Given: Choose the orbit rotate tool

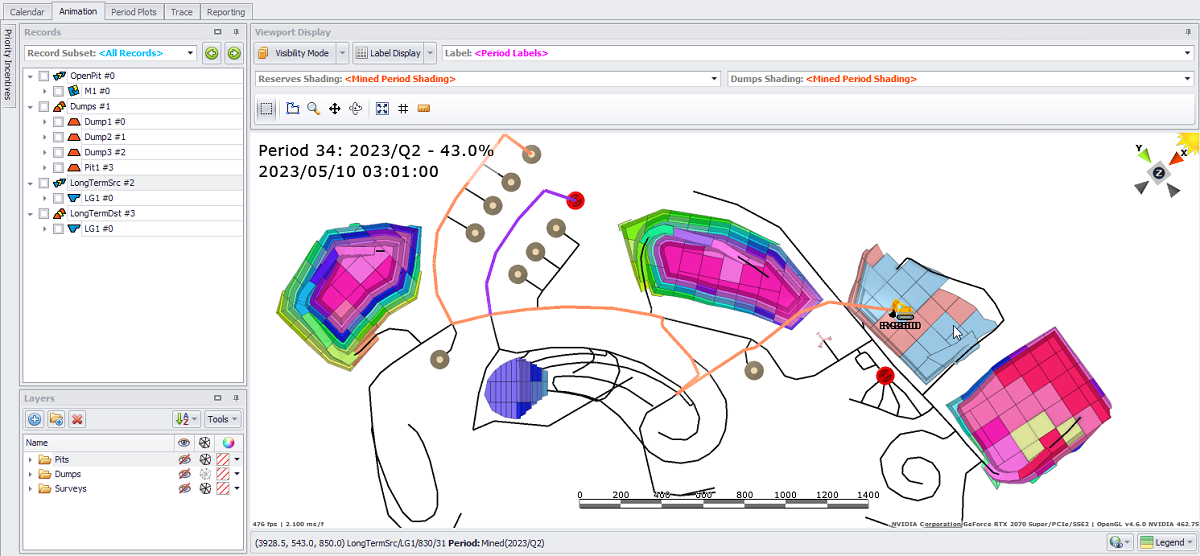Looking at the screenshot, I should pyautogui.click(x=356, y=109).
